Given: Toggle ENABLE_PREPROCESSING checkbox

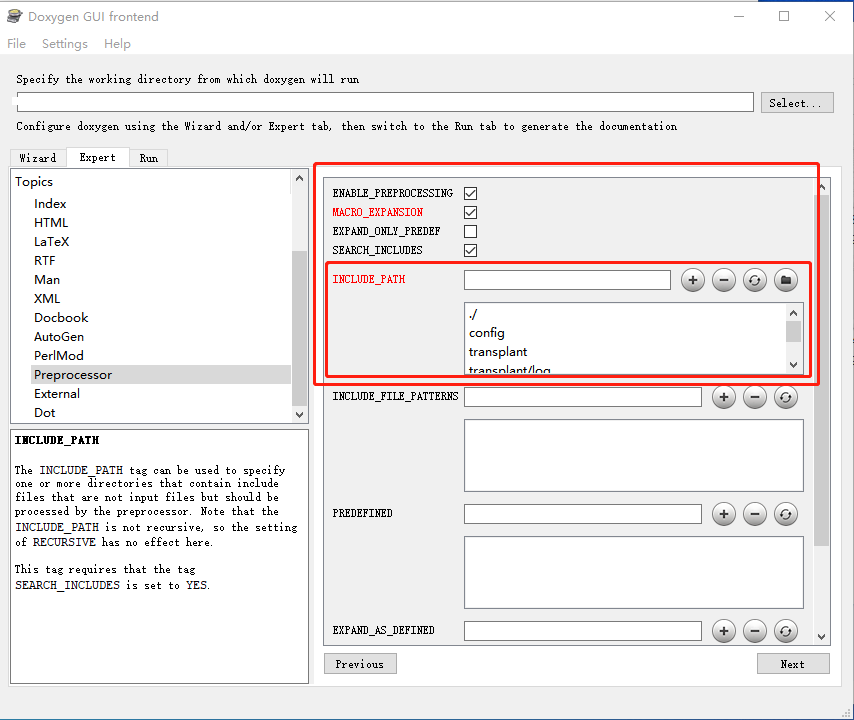Looking at the screenshot, I should (x=471, y=193).
